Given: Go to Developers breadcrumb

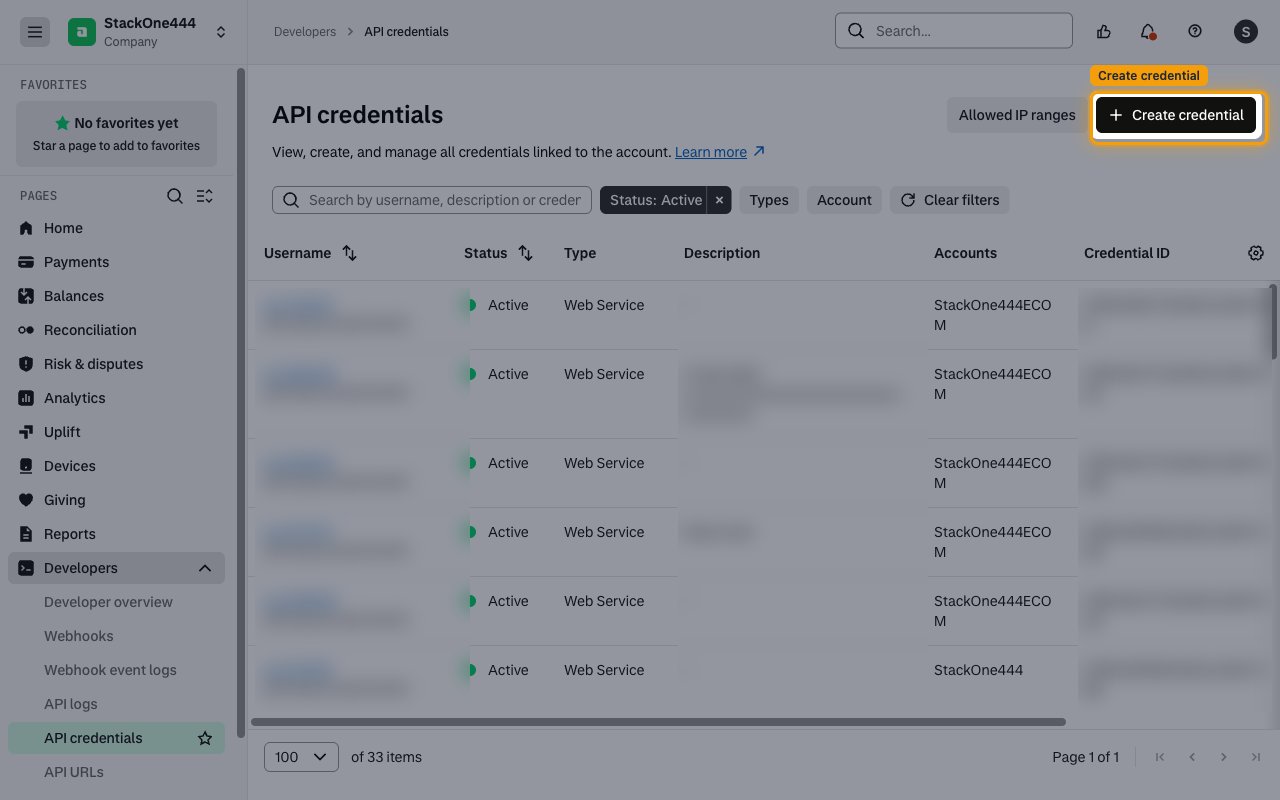Looking at the screenshot, I should 305,32.
